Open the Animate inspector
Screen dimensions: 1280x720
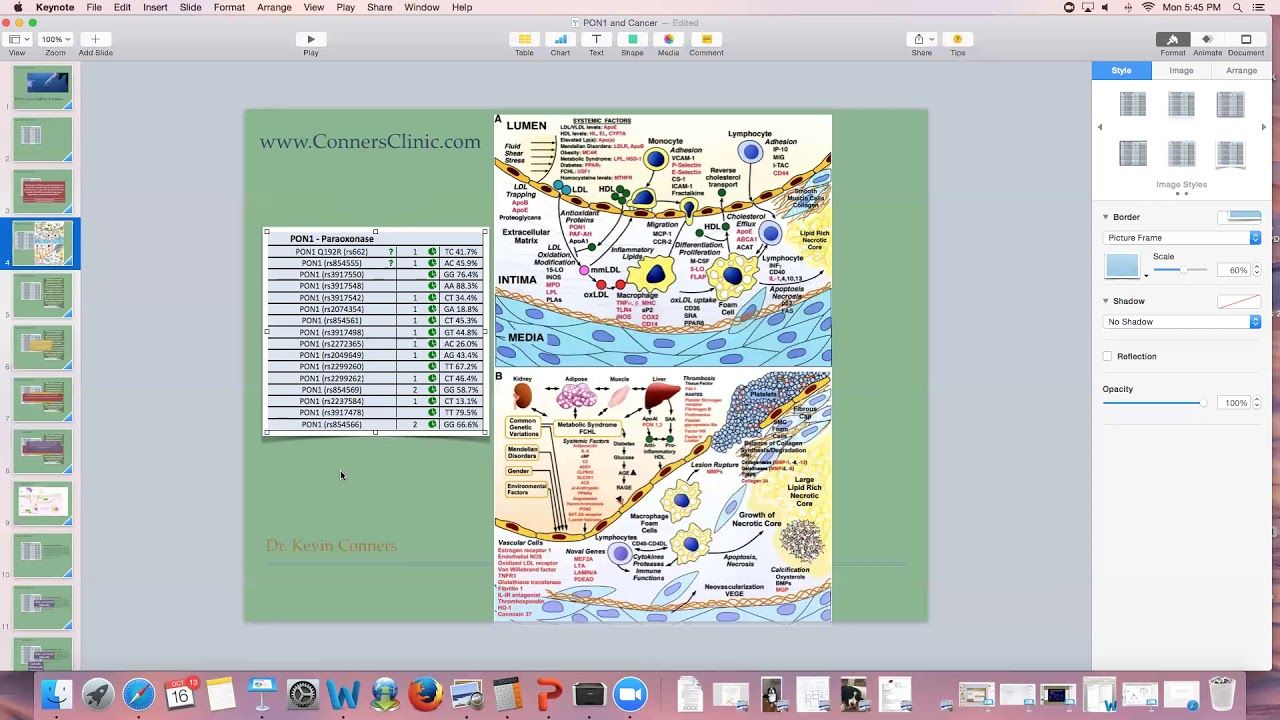[x=1207, y=39]
